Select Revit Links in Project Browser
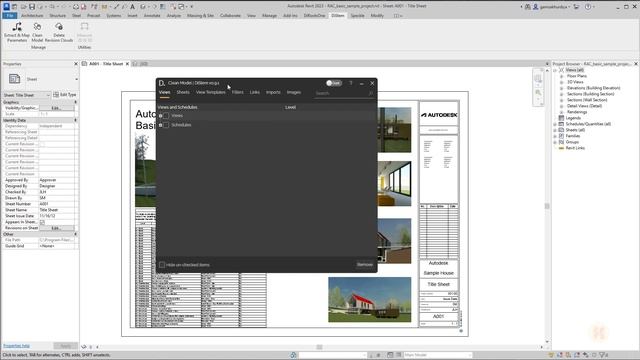Image resolution: width=640 pixels, height=360 pixels. [575, 148]
